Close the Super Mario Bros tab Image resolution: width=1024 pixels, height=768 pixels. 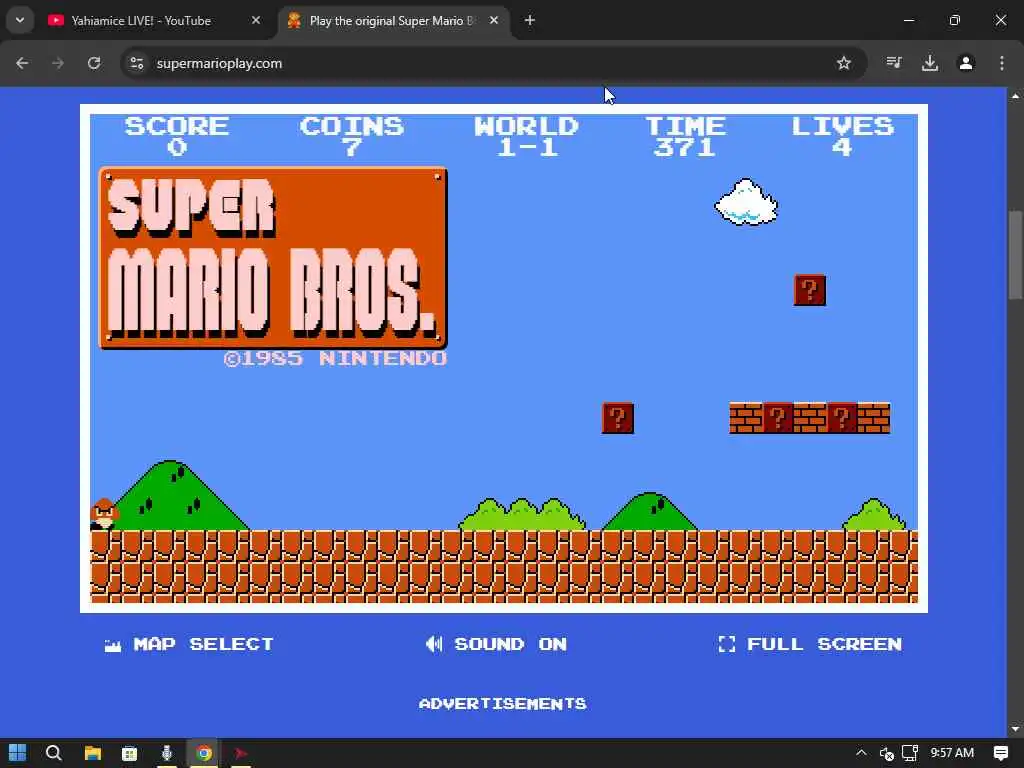pos(494,20)
